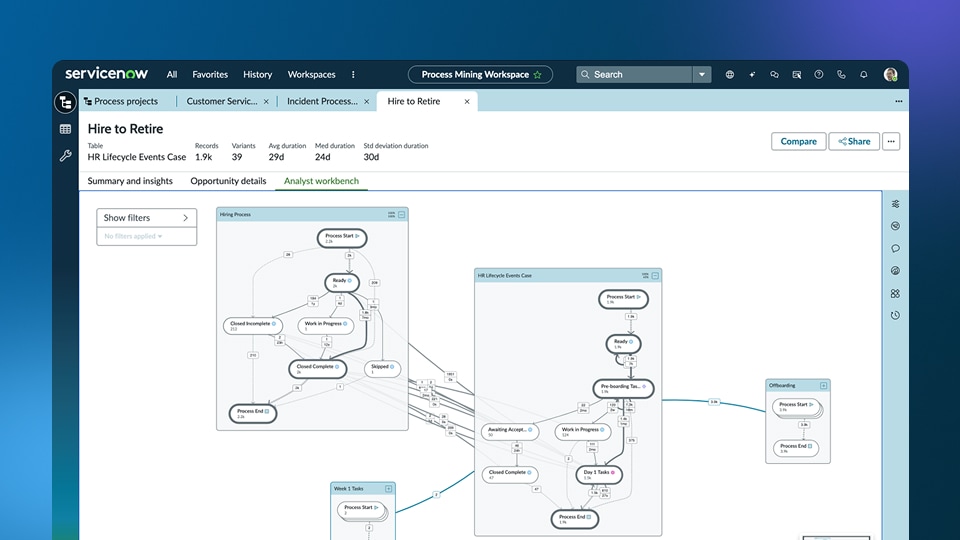Switch to the Process projects tab

[x=121, y=102]
